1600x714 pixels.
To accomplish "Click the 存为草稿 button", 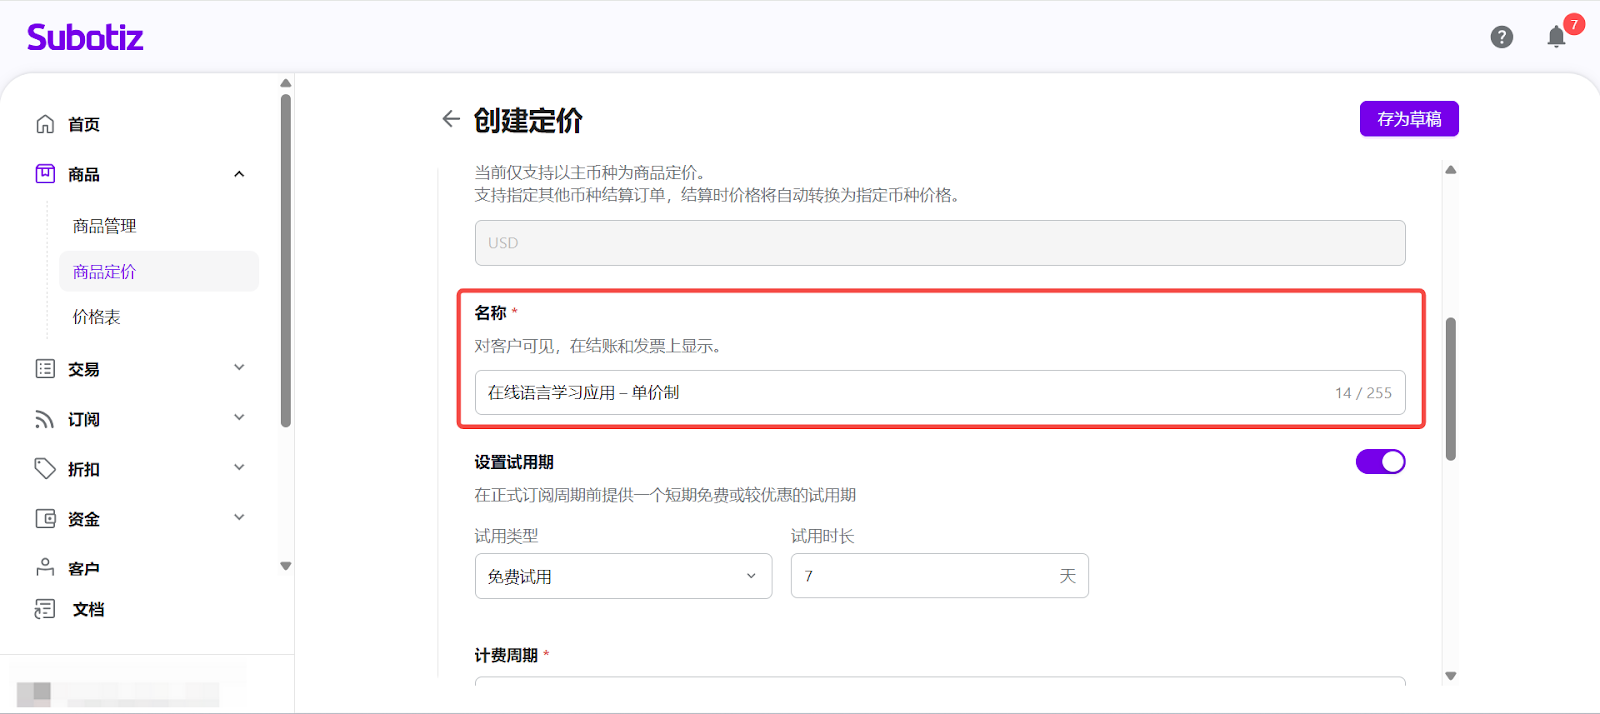I will pyautogui.click(x=1408, y=119).
